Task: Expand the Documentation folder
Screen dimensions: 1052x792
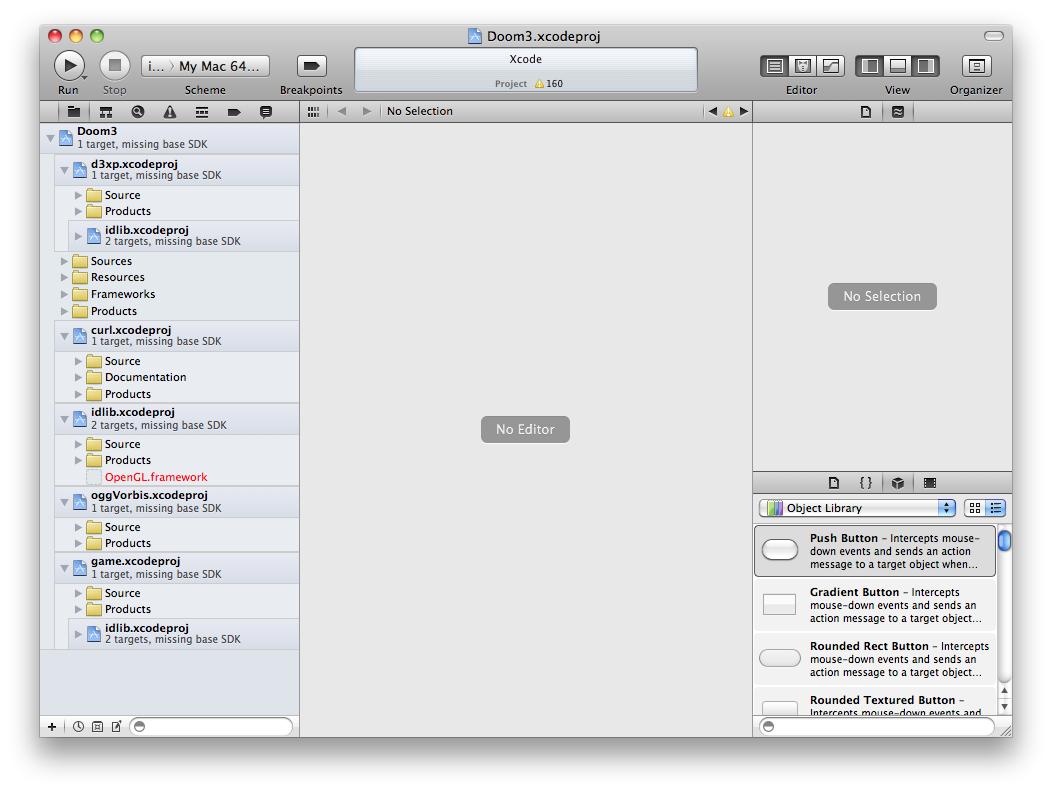Action: click(78, 377)
